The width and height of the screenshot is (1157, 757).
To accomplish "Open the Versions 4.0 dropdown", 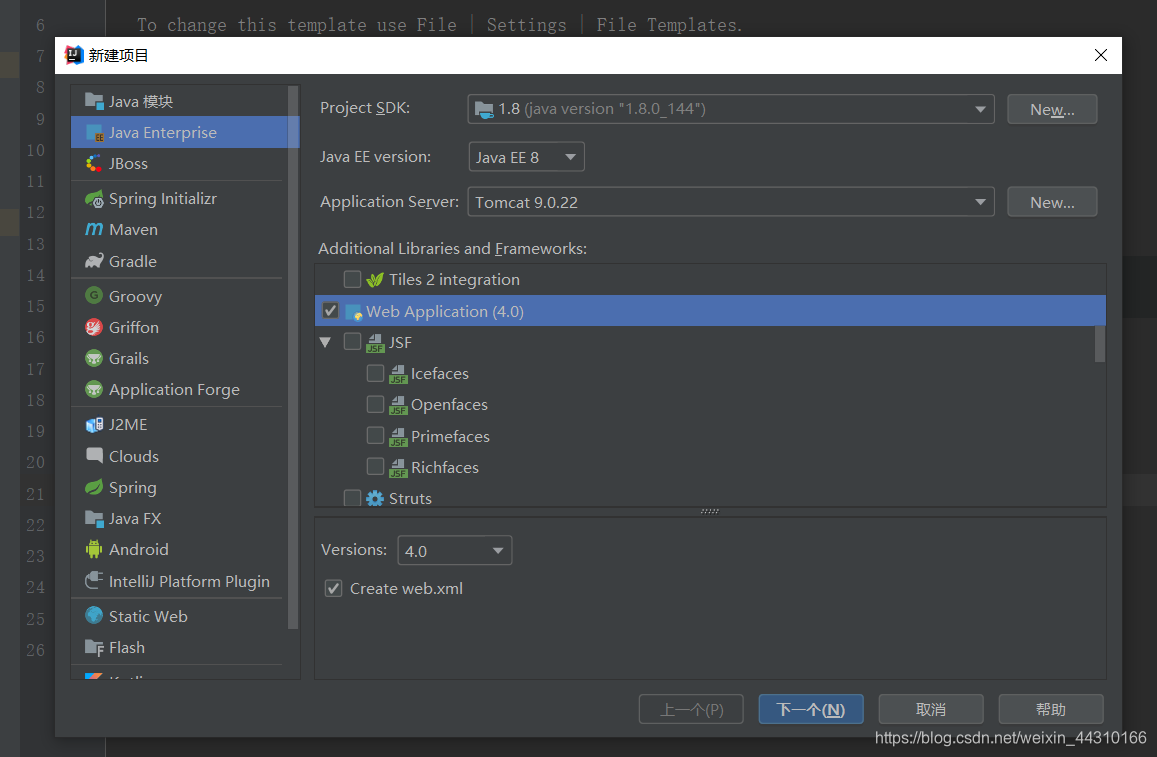I will tap(455, 550).
